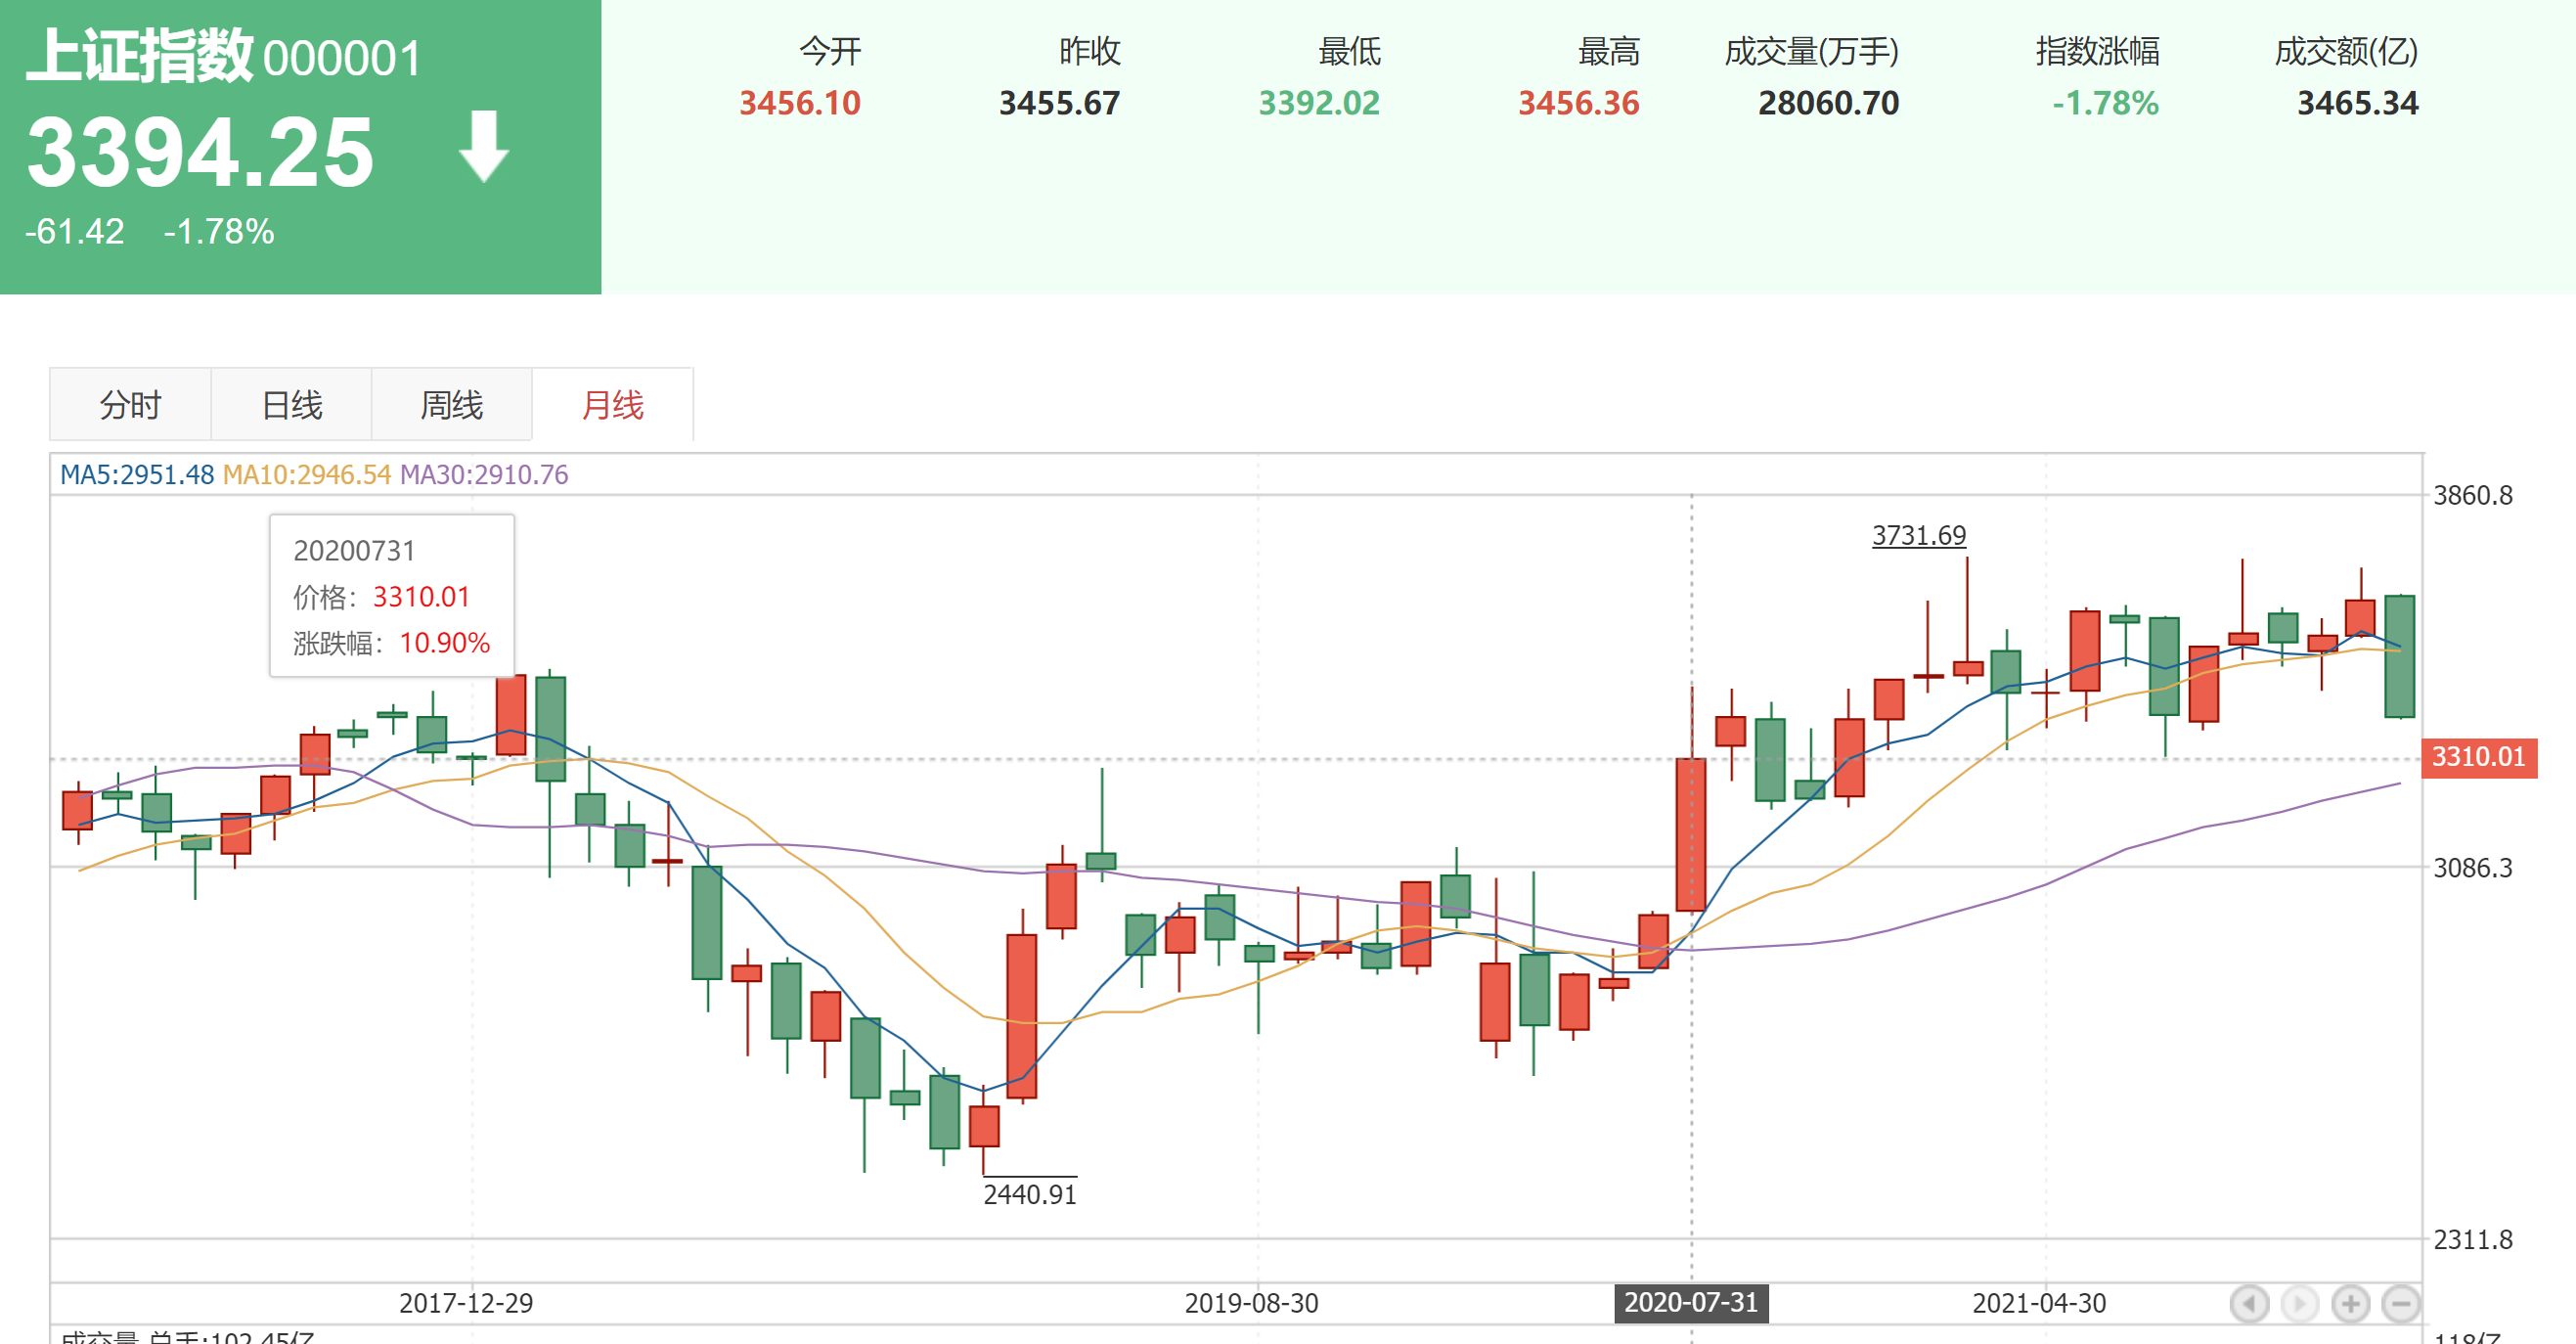Select the 月线 monthly tab
The width and height of the screenshot is (2576, 1344).
(x=612, y=405)
